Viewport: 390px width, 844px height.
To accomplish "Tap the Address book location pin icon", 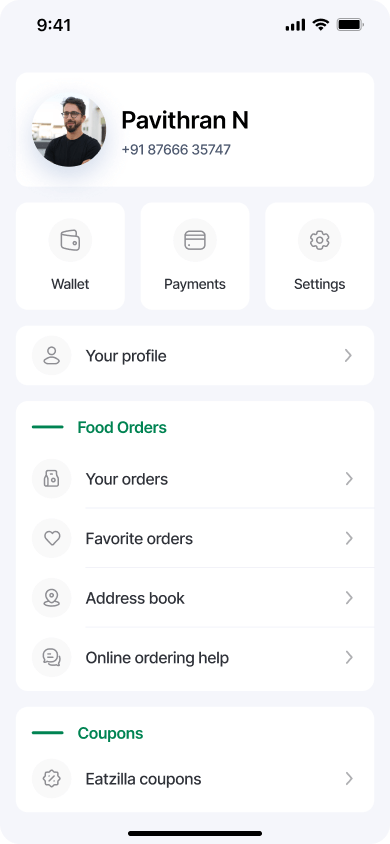I will [x=52, y=598].
